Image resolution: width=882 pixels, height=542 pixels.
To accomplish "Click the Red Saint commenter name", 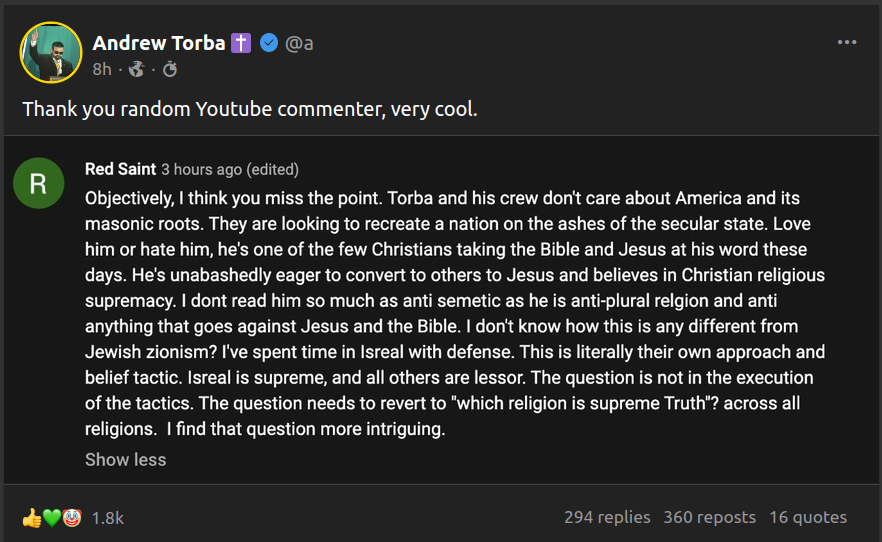I will [120, 169].
